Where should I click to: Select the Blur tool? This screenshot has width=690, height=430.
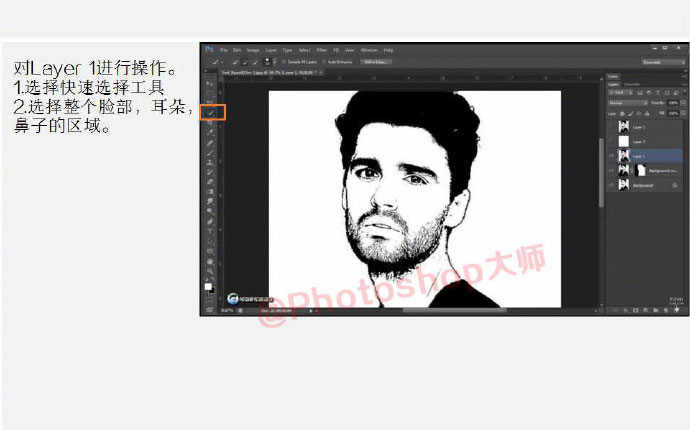click(x=209, y=202)
